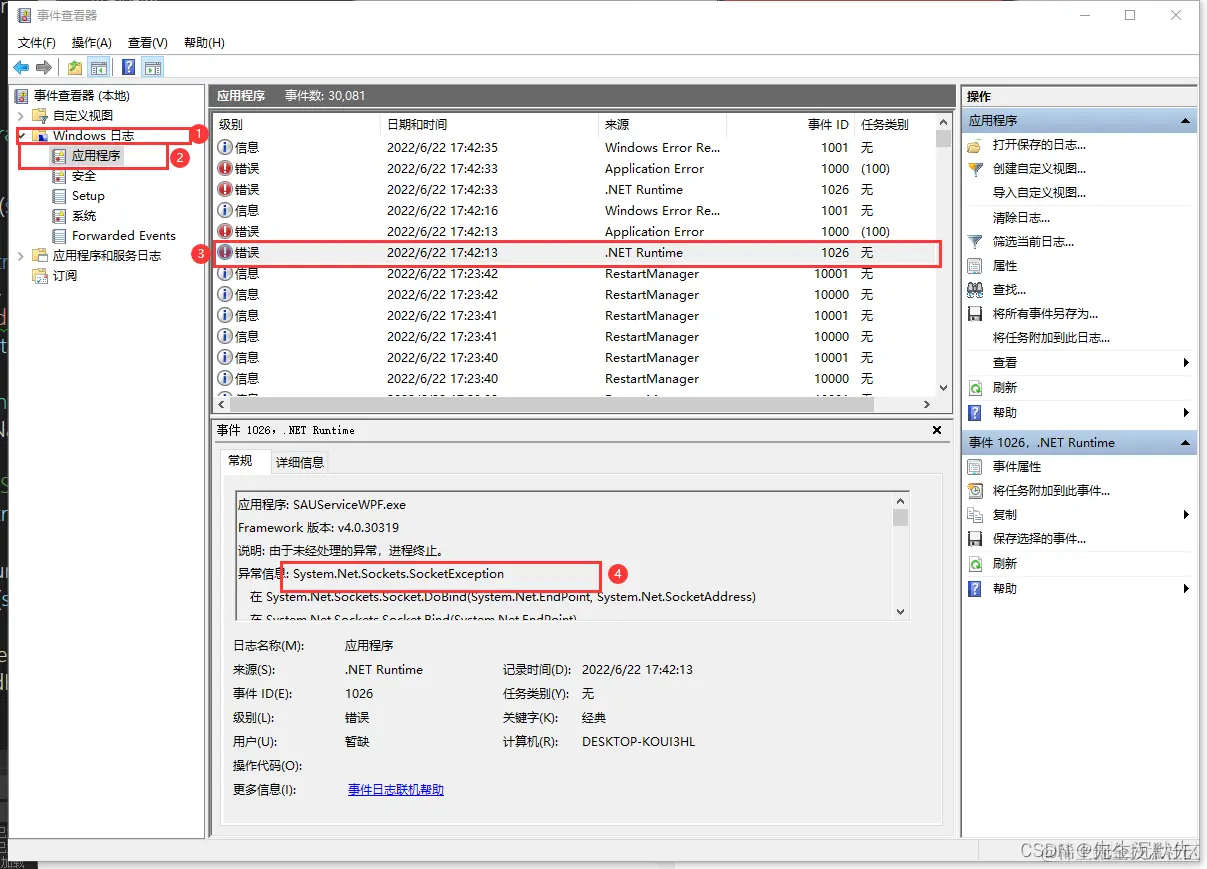Open Forwarded Events log

point(123,236)
